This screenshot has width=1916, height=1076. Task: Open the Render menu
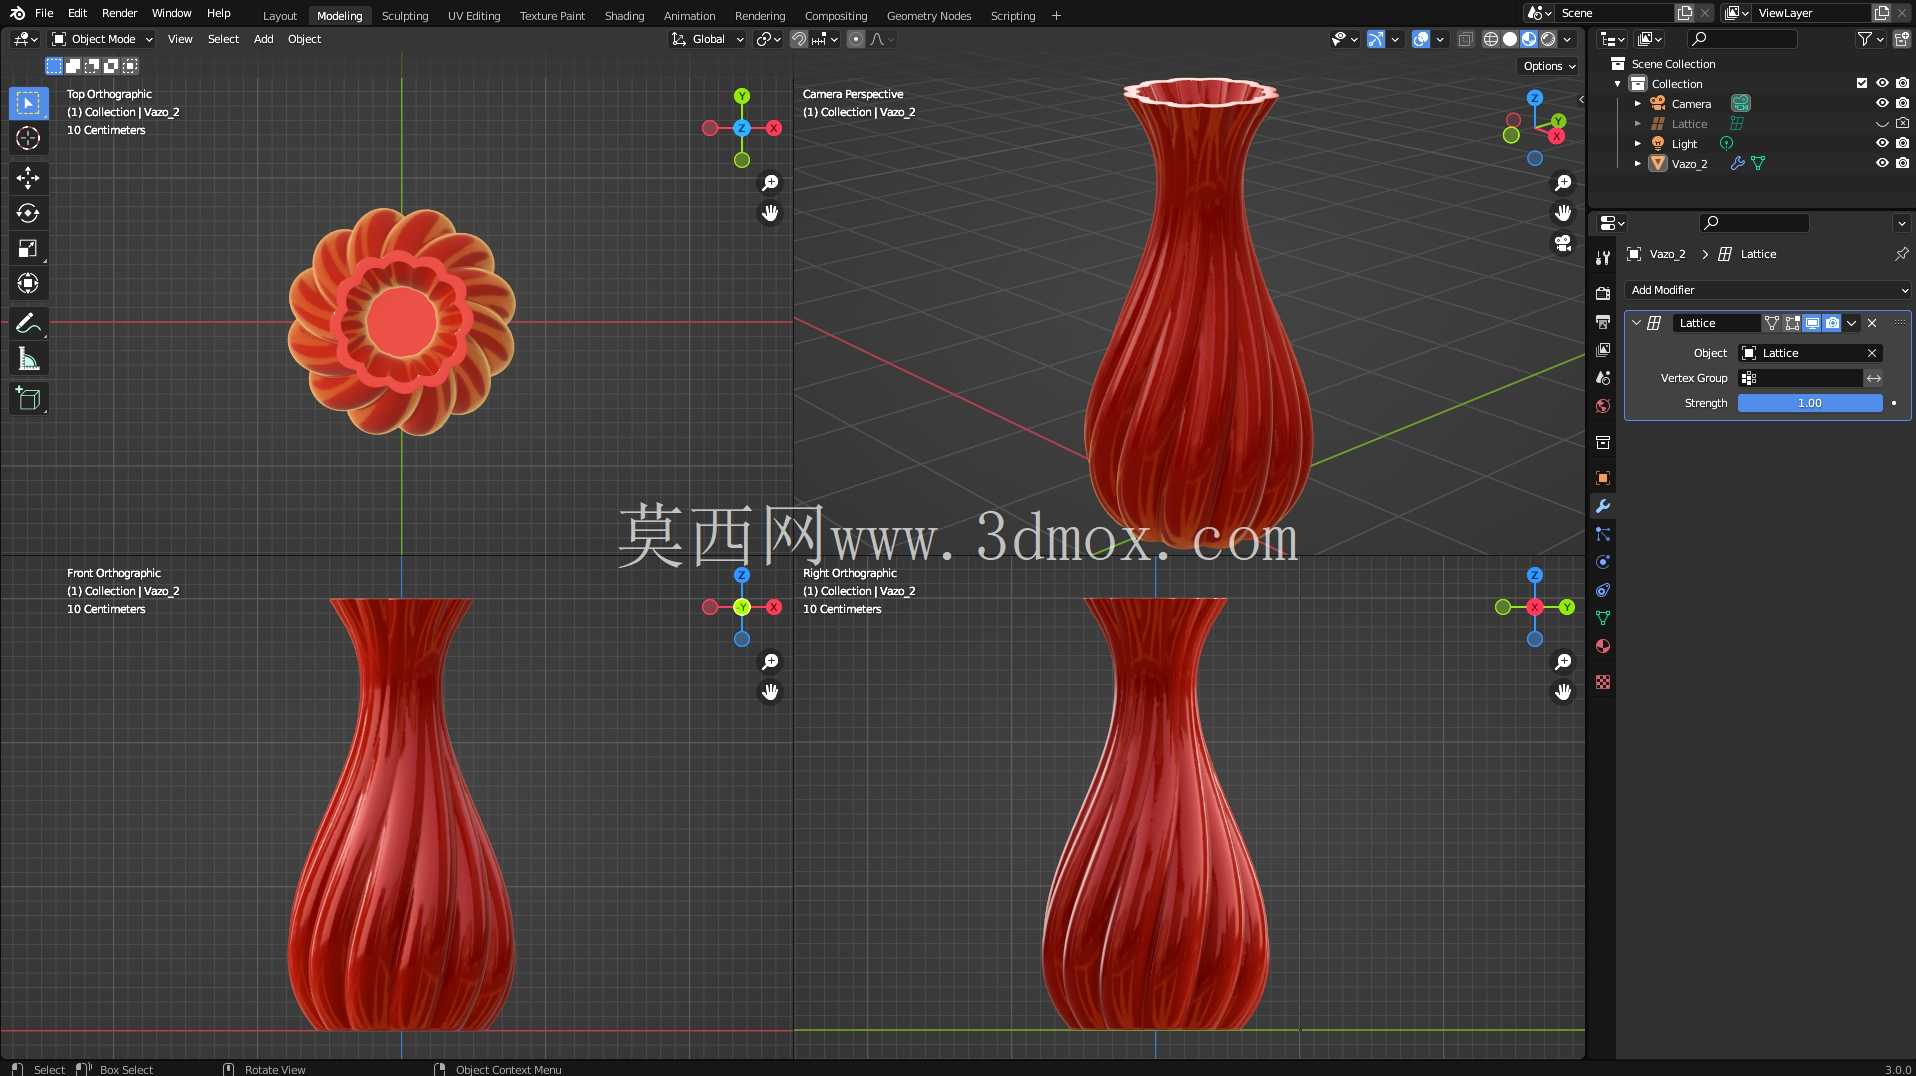click(x=119, y=13)
